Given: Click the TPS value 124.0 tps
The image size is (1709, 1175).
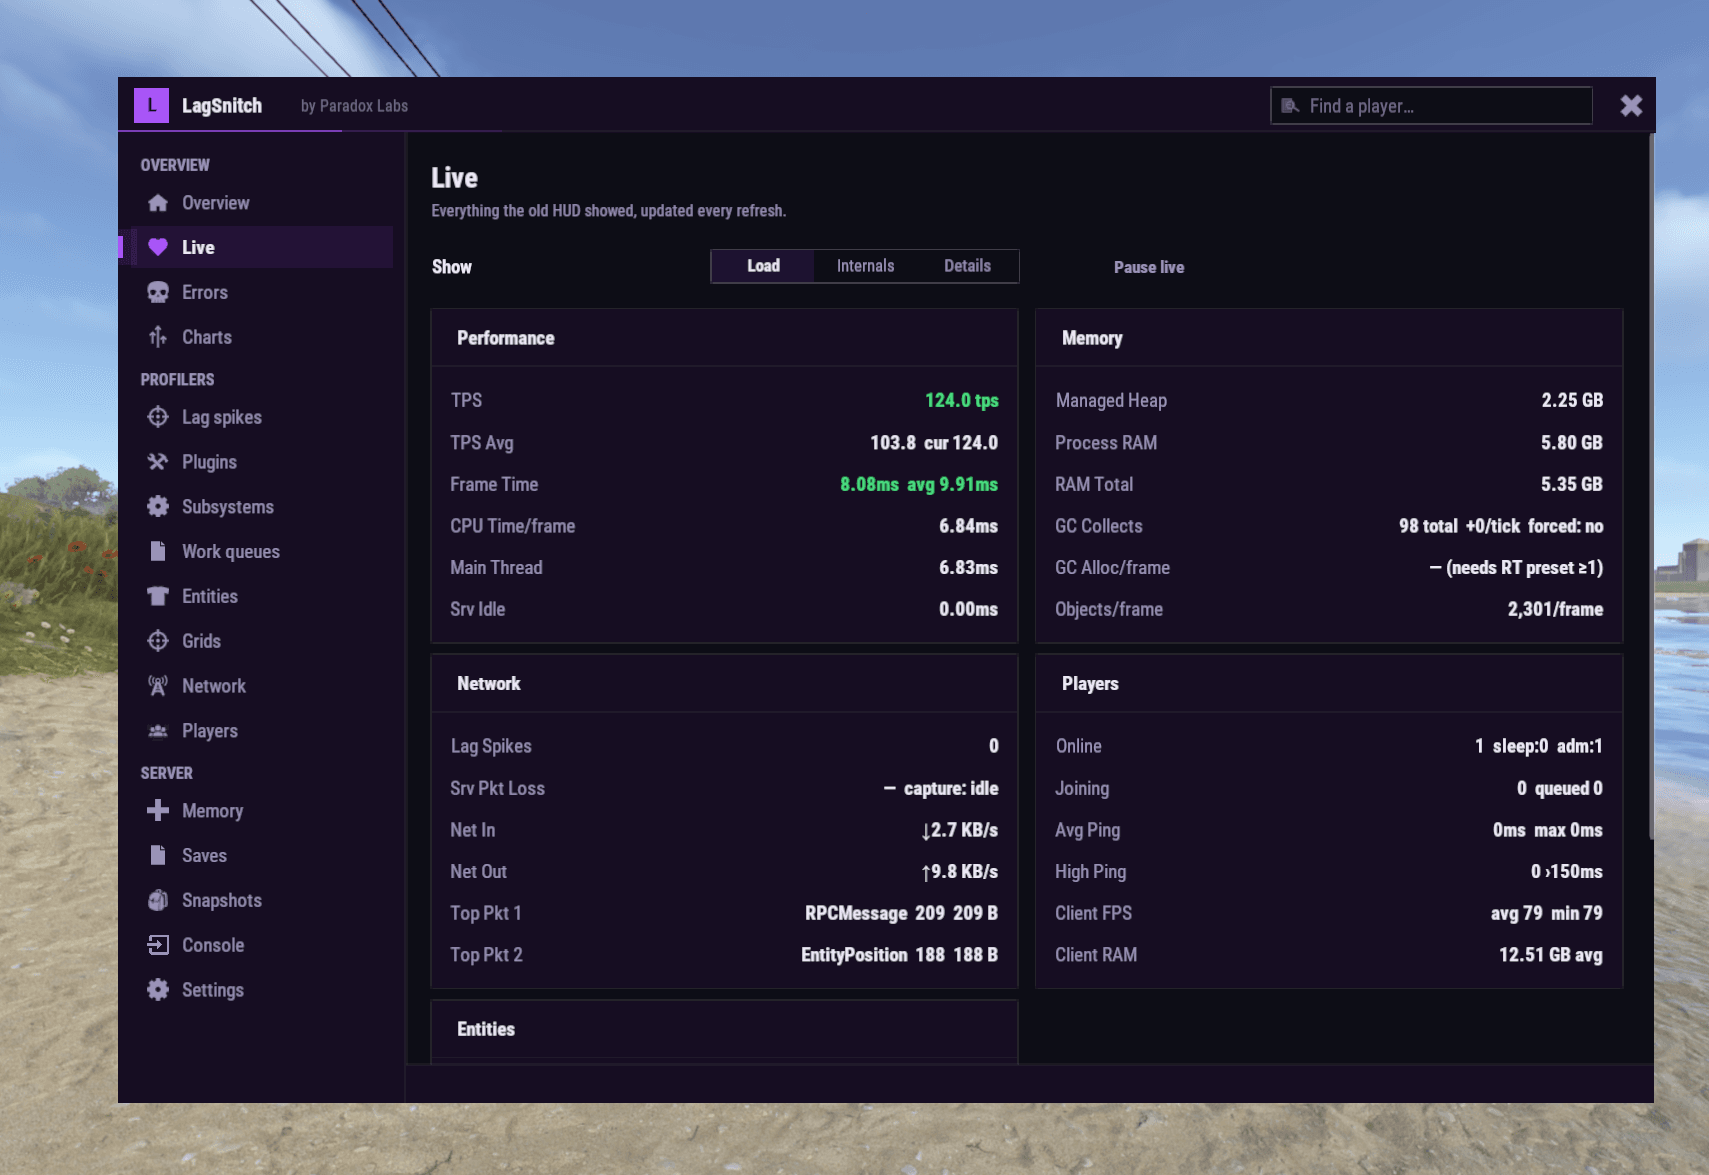Looking at the screenshot, I should (961, 400).
